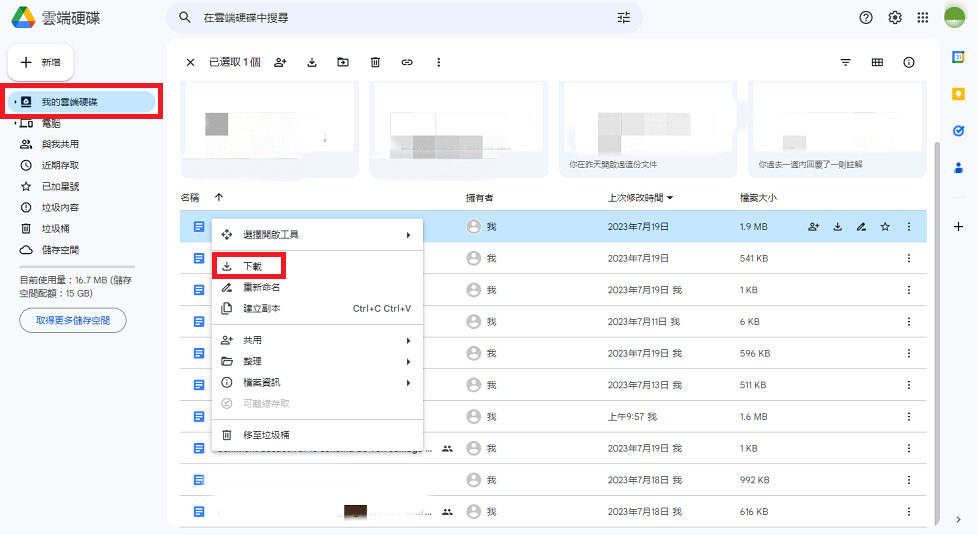The height and width of the screenshot is (535, 978).
Task: Clear selection with the X icon
Action: (x=190, y=62)
